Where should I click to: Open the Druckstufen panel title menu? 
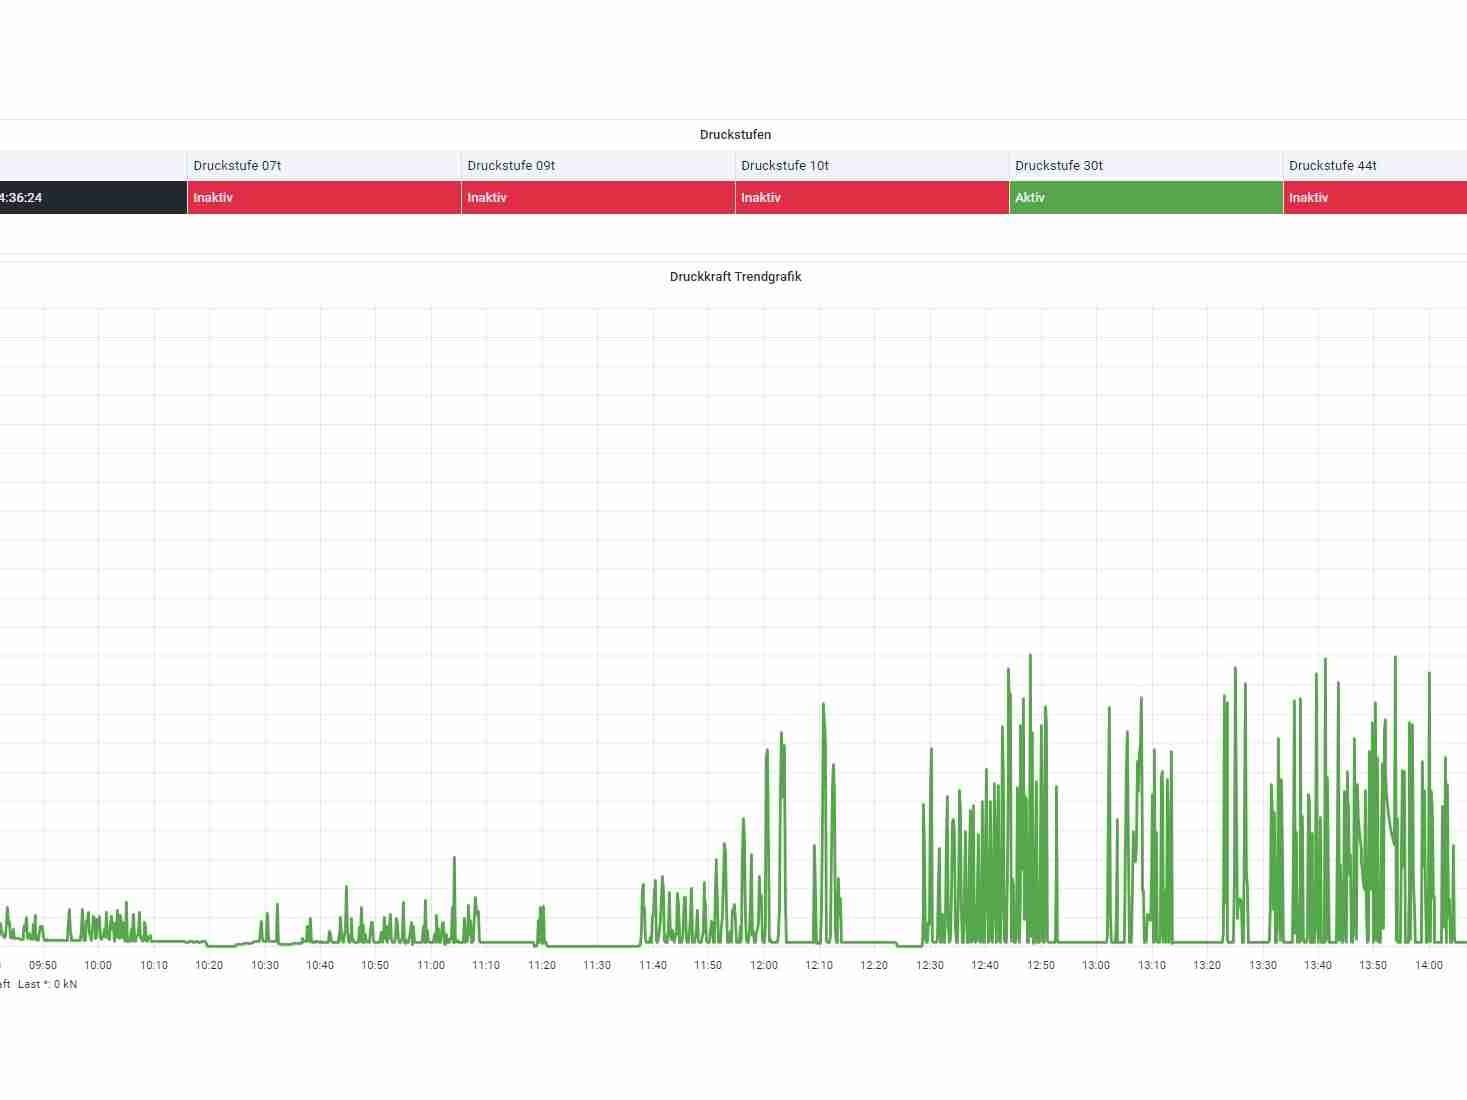(x=735, y=135)
